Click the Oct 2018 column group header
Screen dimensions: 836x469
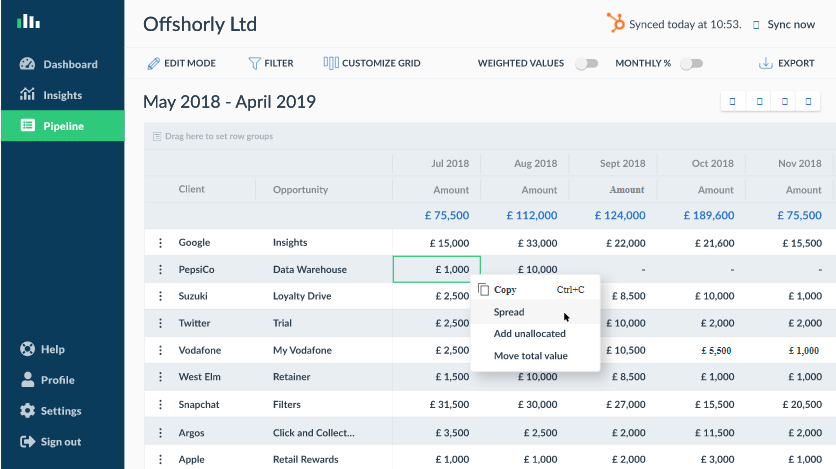pyautogui.click(x=712, y=164)
